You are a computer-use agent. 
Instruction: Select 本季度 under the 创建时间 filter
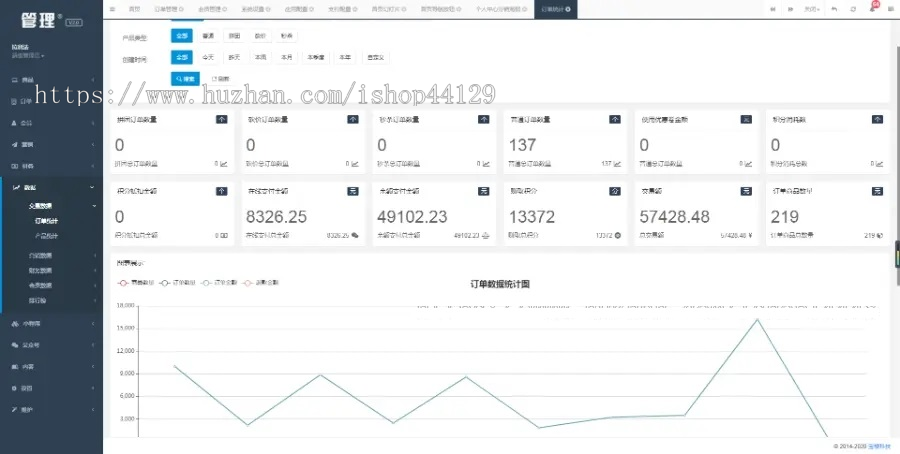315,57
